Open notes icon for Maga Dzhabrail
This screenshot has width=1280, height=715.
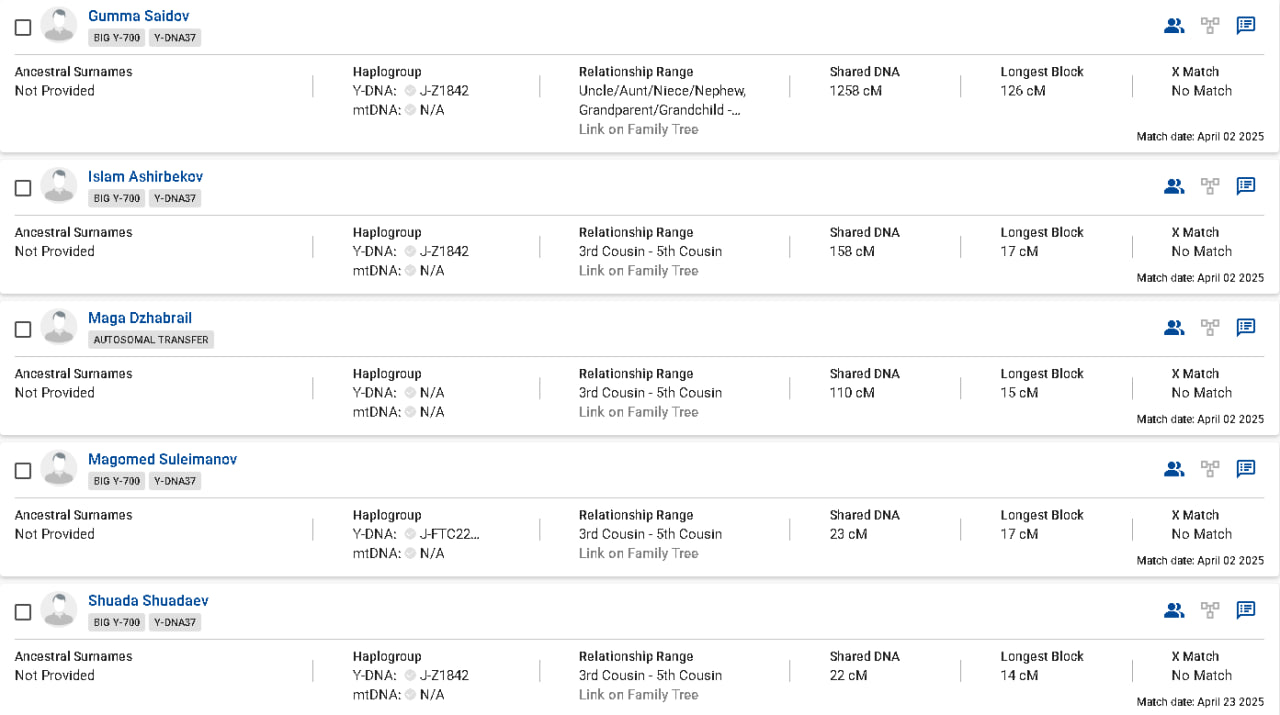pyautogui.click(x=1246, y=327)
